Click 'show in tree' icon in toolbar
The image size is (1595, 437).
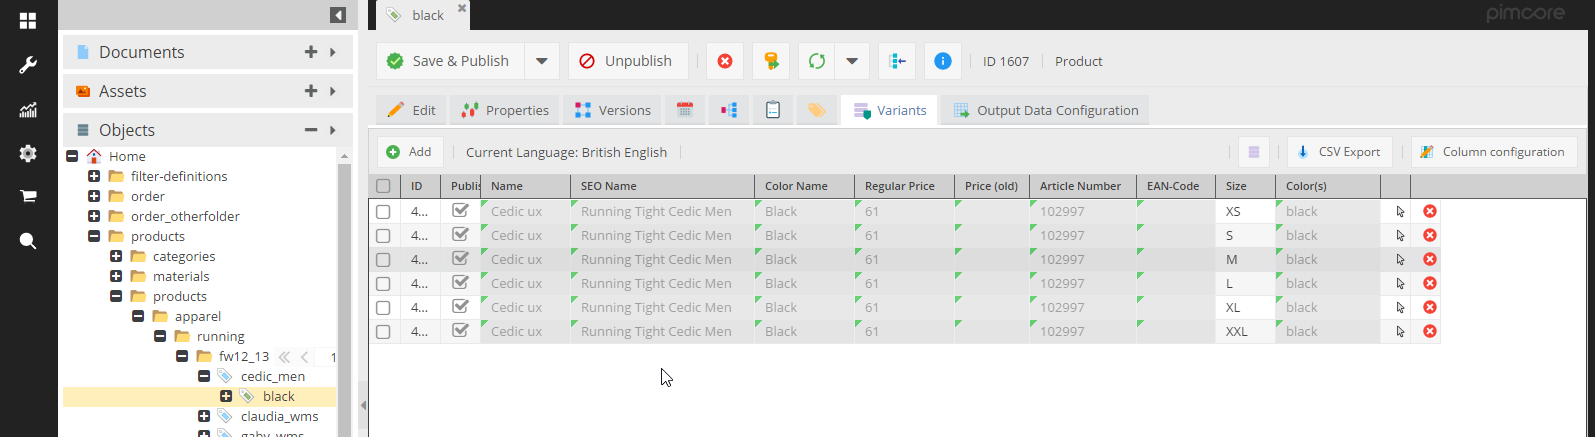(x=897, y=61)
